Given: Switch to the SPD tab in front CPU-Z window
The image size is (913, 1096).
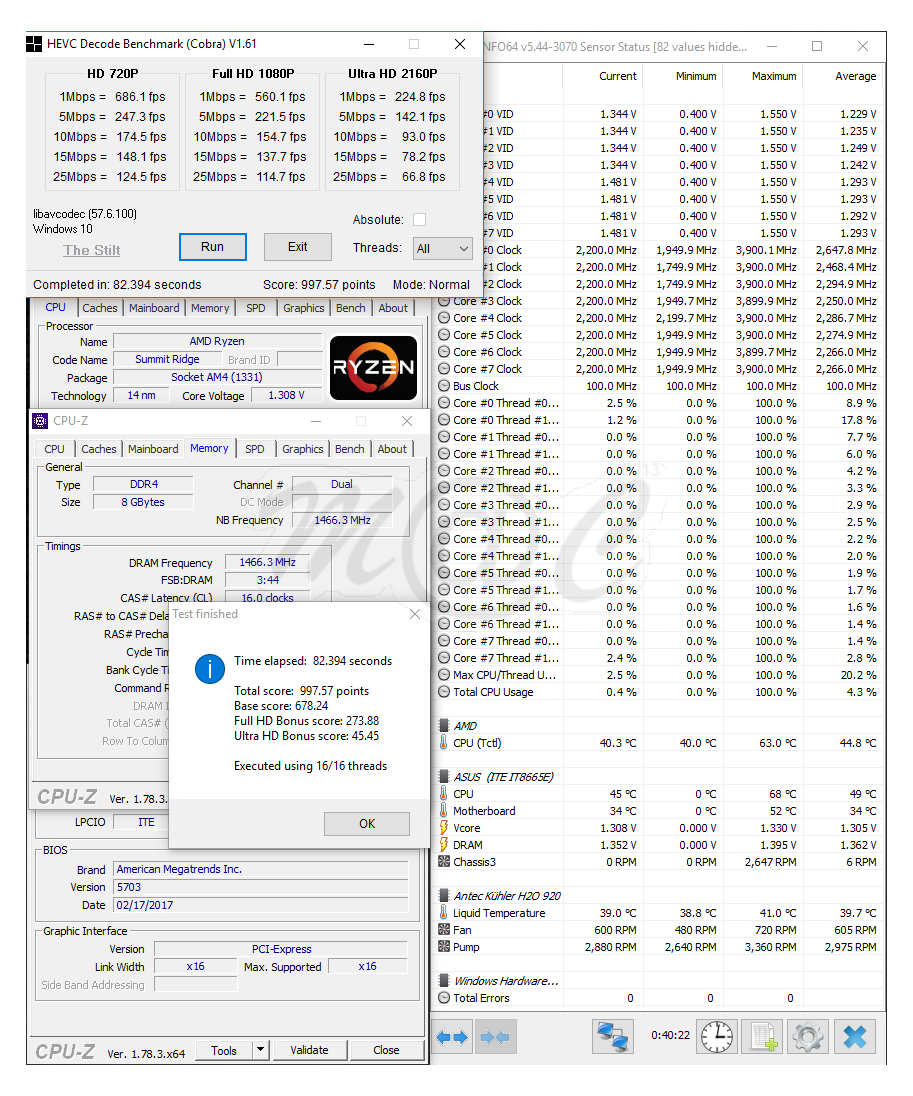Looking at the screenshot, I should [255, 449].
